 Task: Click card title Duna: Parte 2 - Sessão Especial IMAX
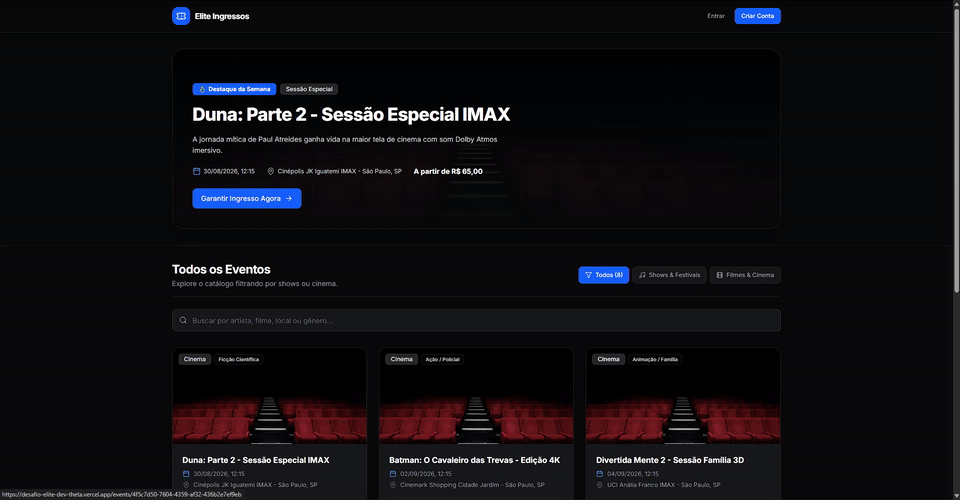[256, 460]
